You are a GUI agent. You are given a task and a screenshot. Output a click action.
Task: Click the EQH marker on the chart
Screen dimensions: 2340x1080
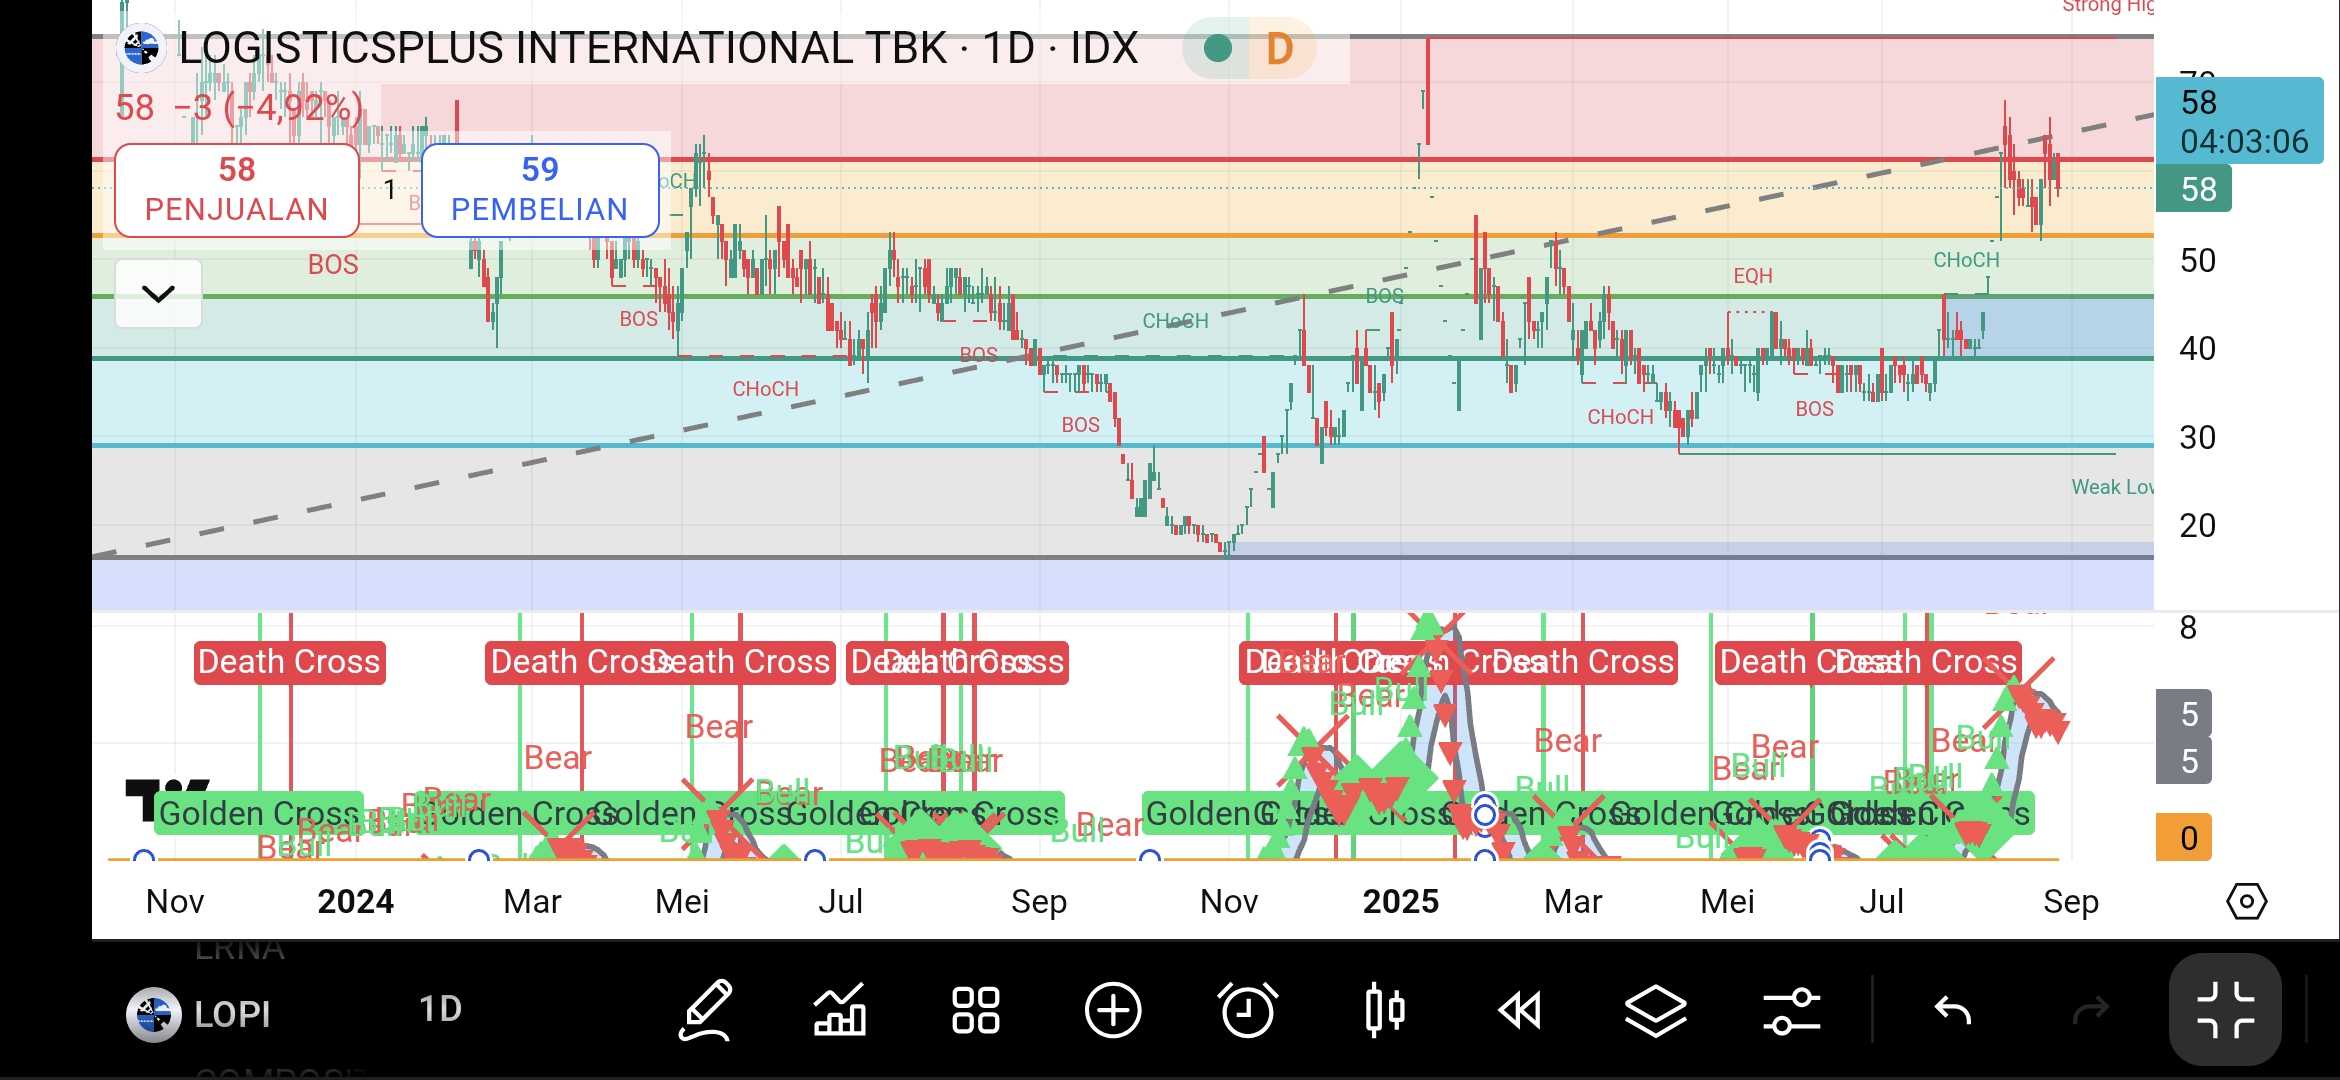(1753, 276)
